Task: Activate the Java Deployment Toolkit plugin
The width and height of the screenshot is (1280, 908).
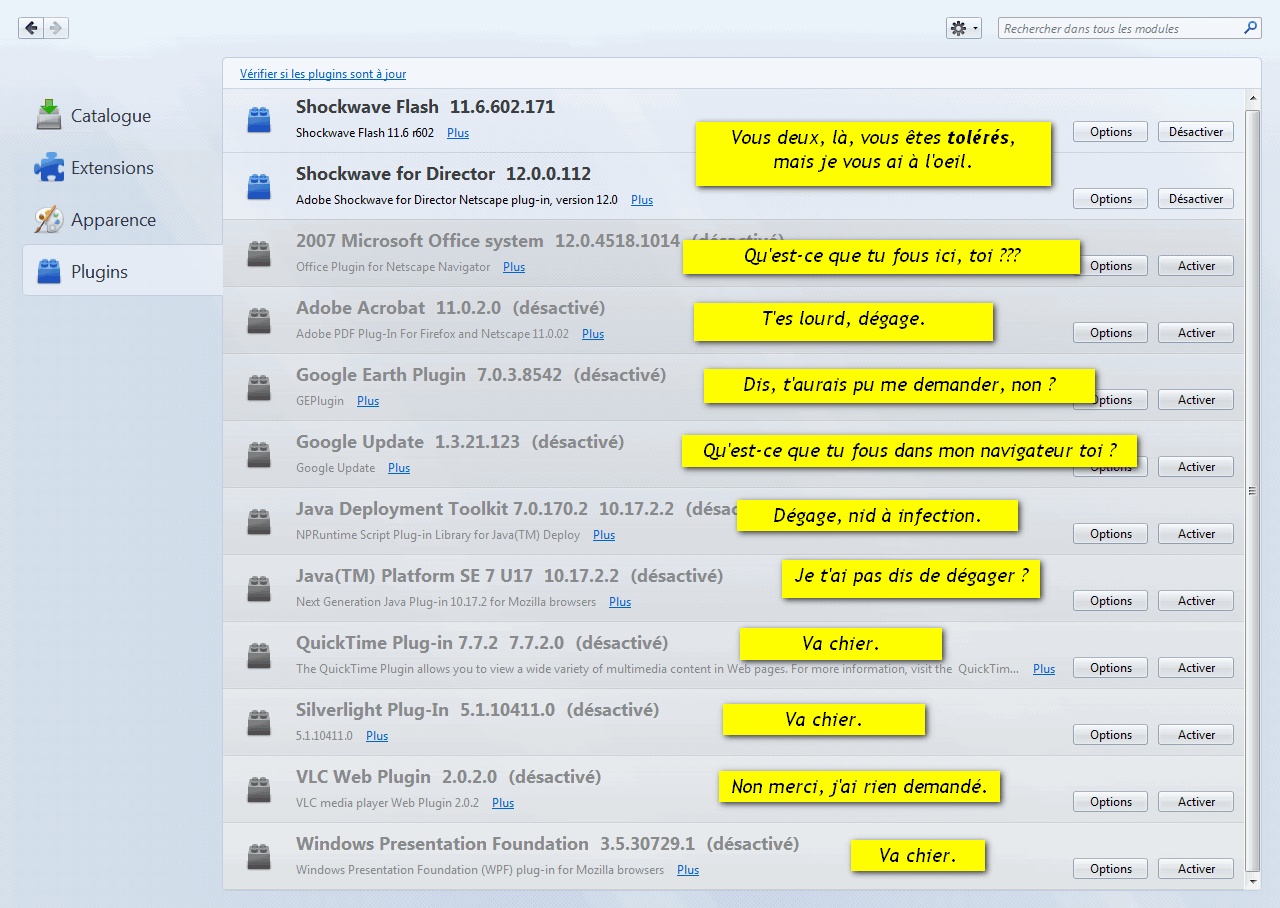Action: (x=1196, y=534)
